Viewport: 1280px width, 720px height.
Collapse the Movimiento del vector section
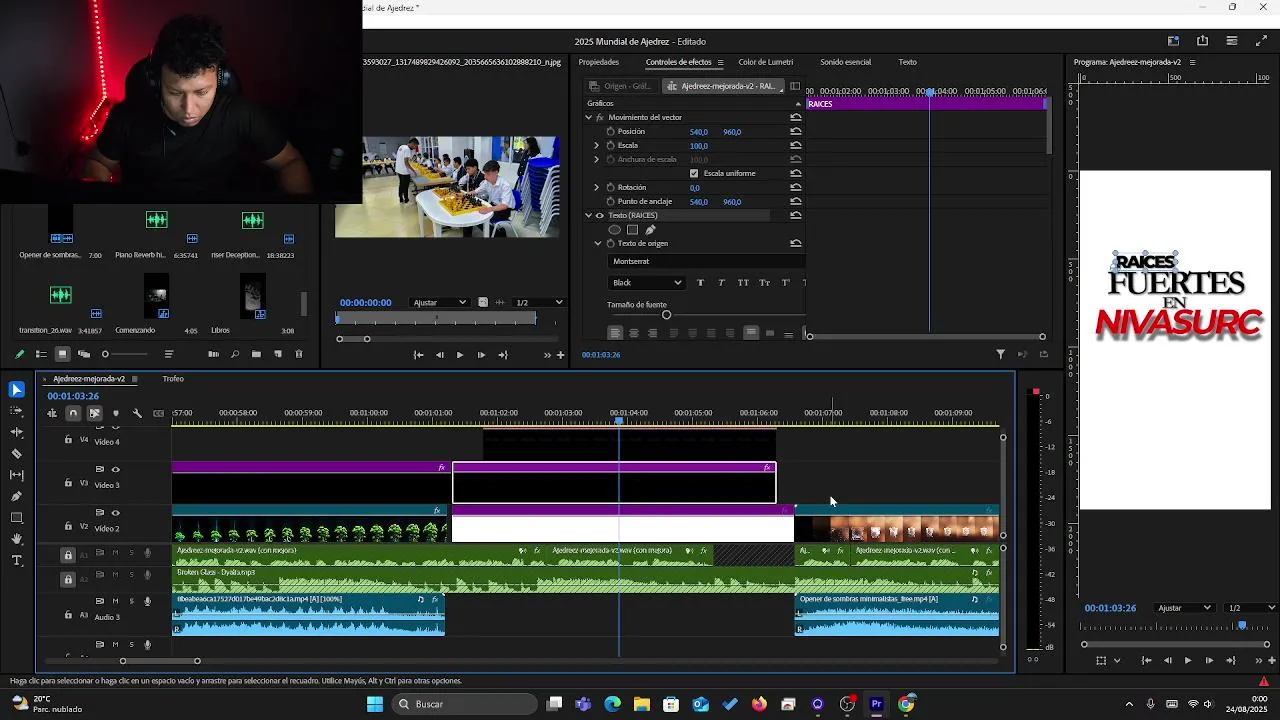[x=588, y=118]
